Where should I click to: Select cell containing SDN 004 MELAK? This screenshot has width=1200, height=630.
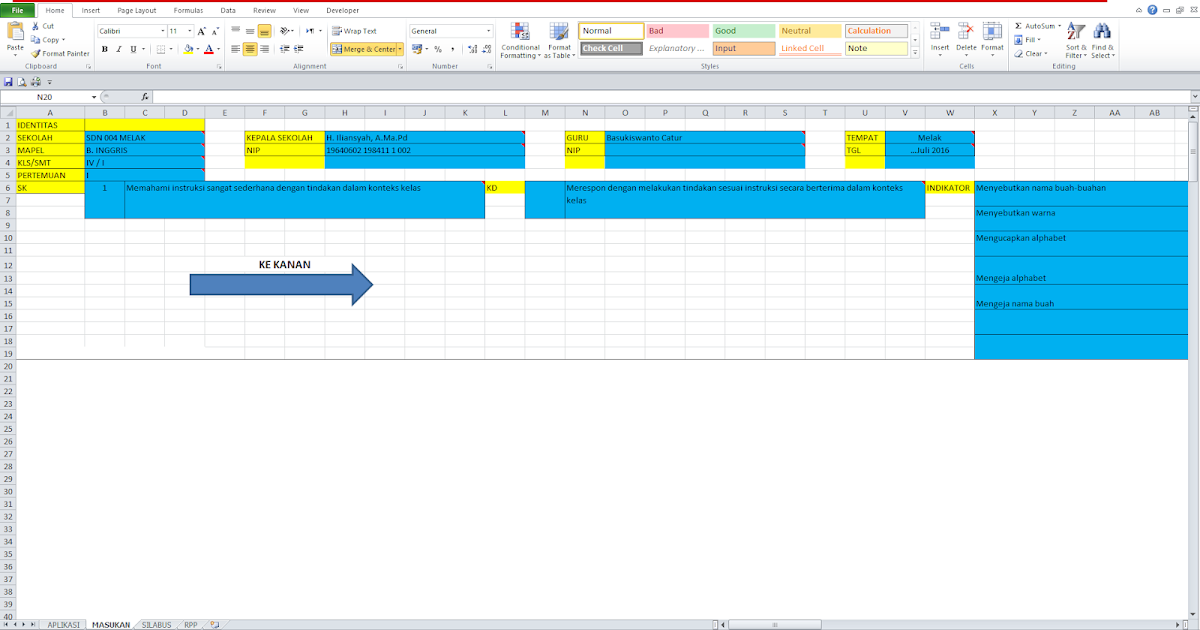(x=144, y=137)
